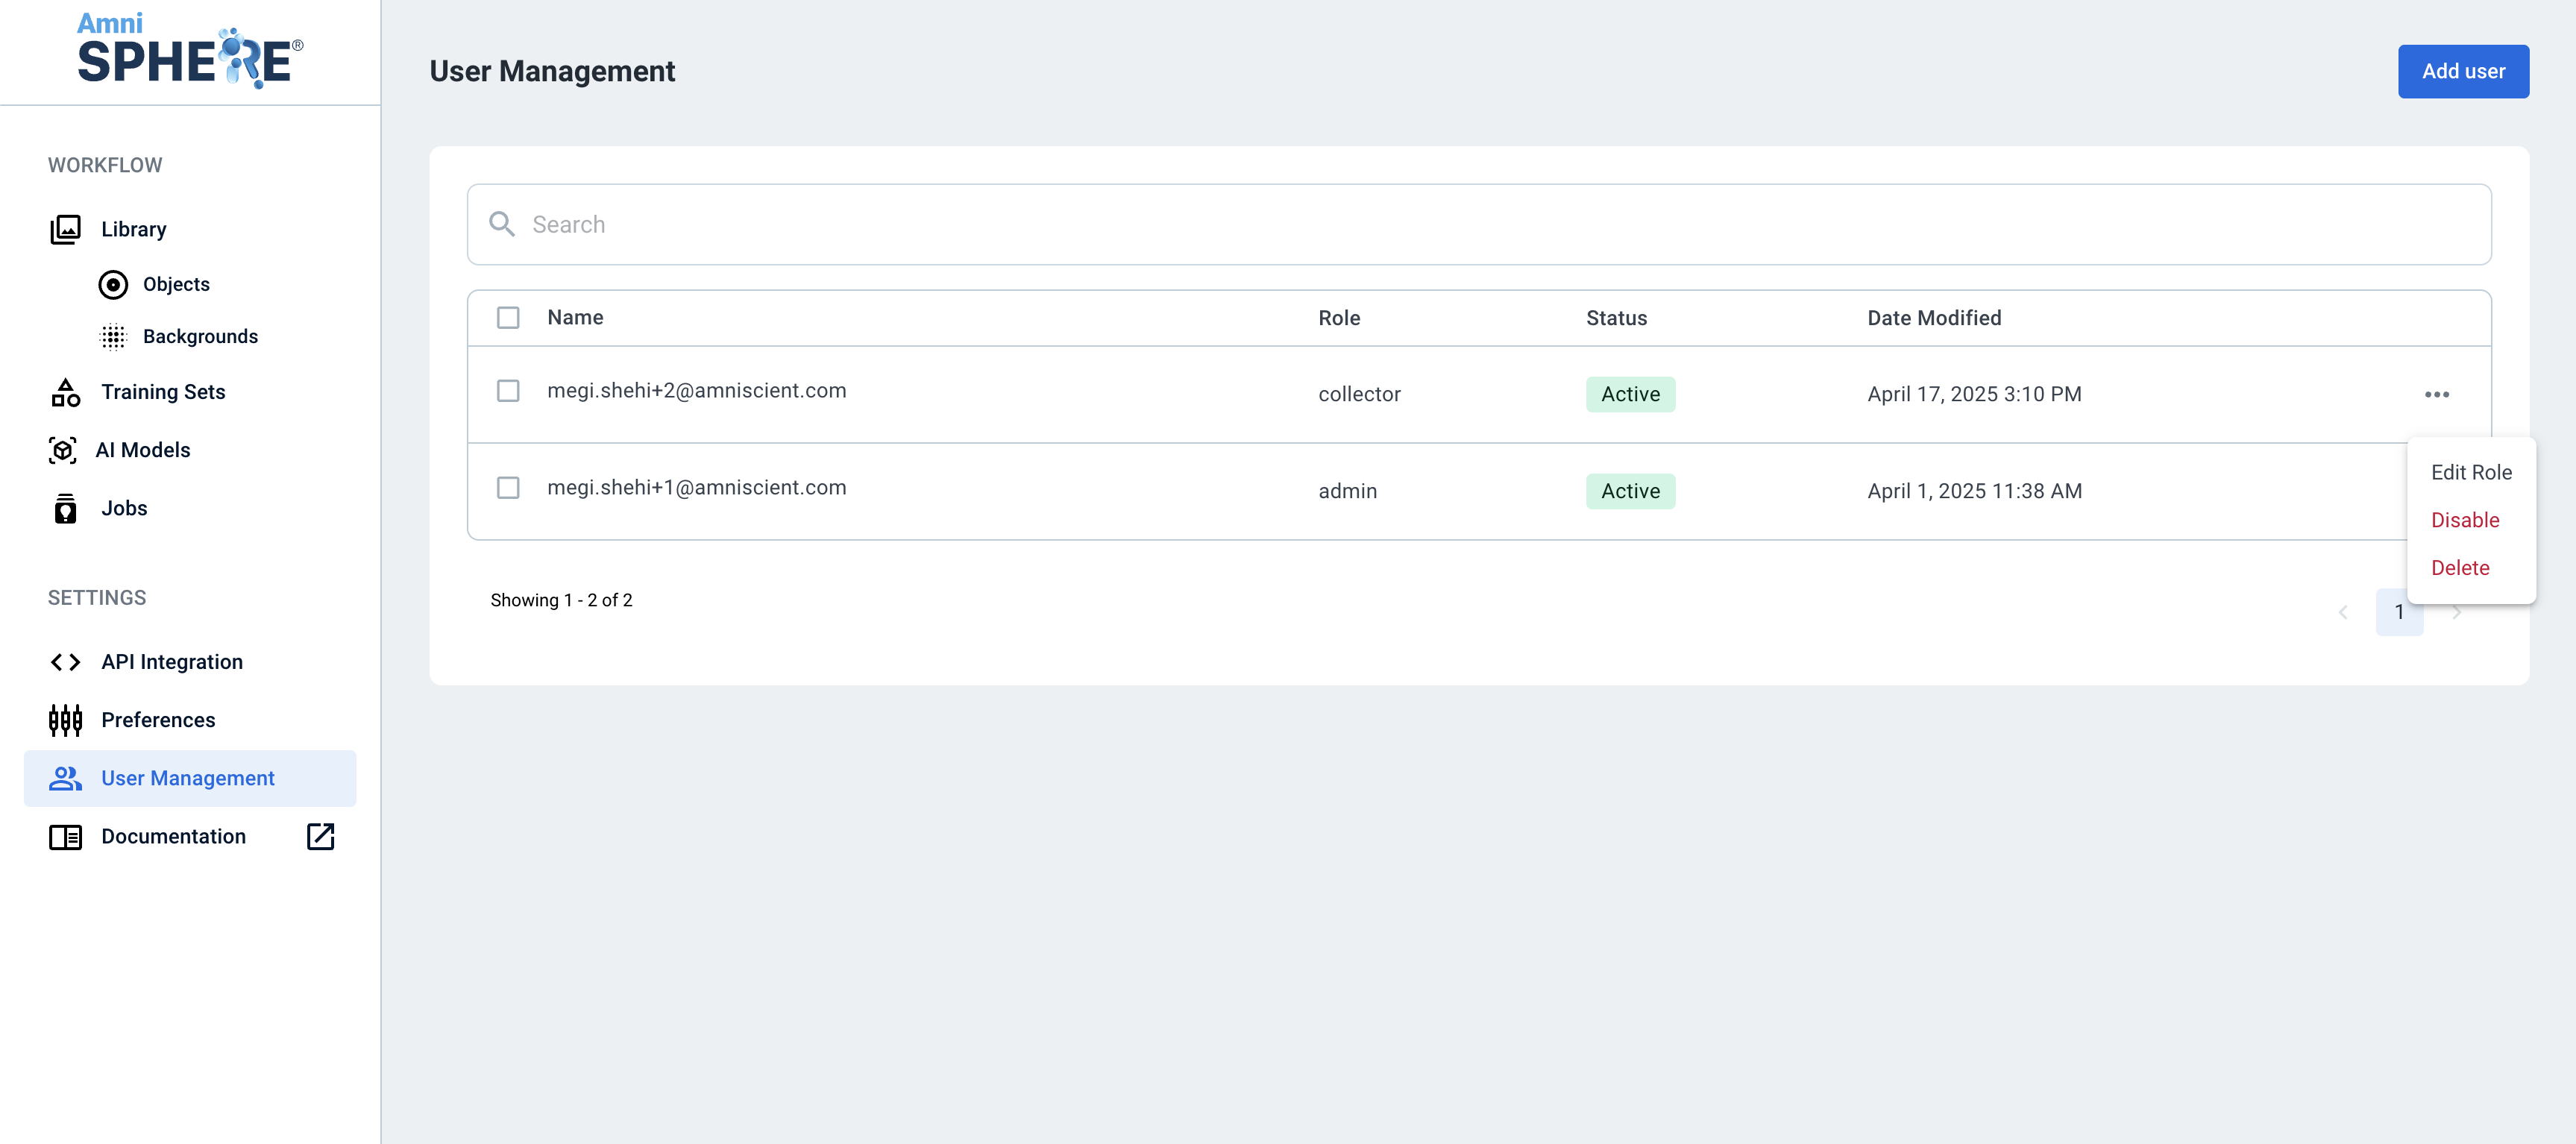Open the Jobs icon in sidebar
The height and width of the screenshot is (1144, 2576).
click(x=65, y=508)
